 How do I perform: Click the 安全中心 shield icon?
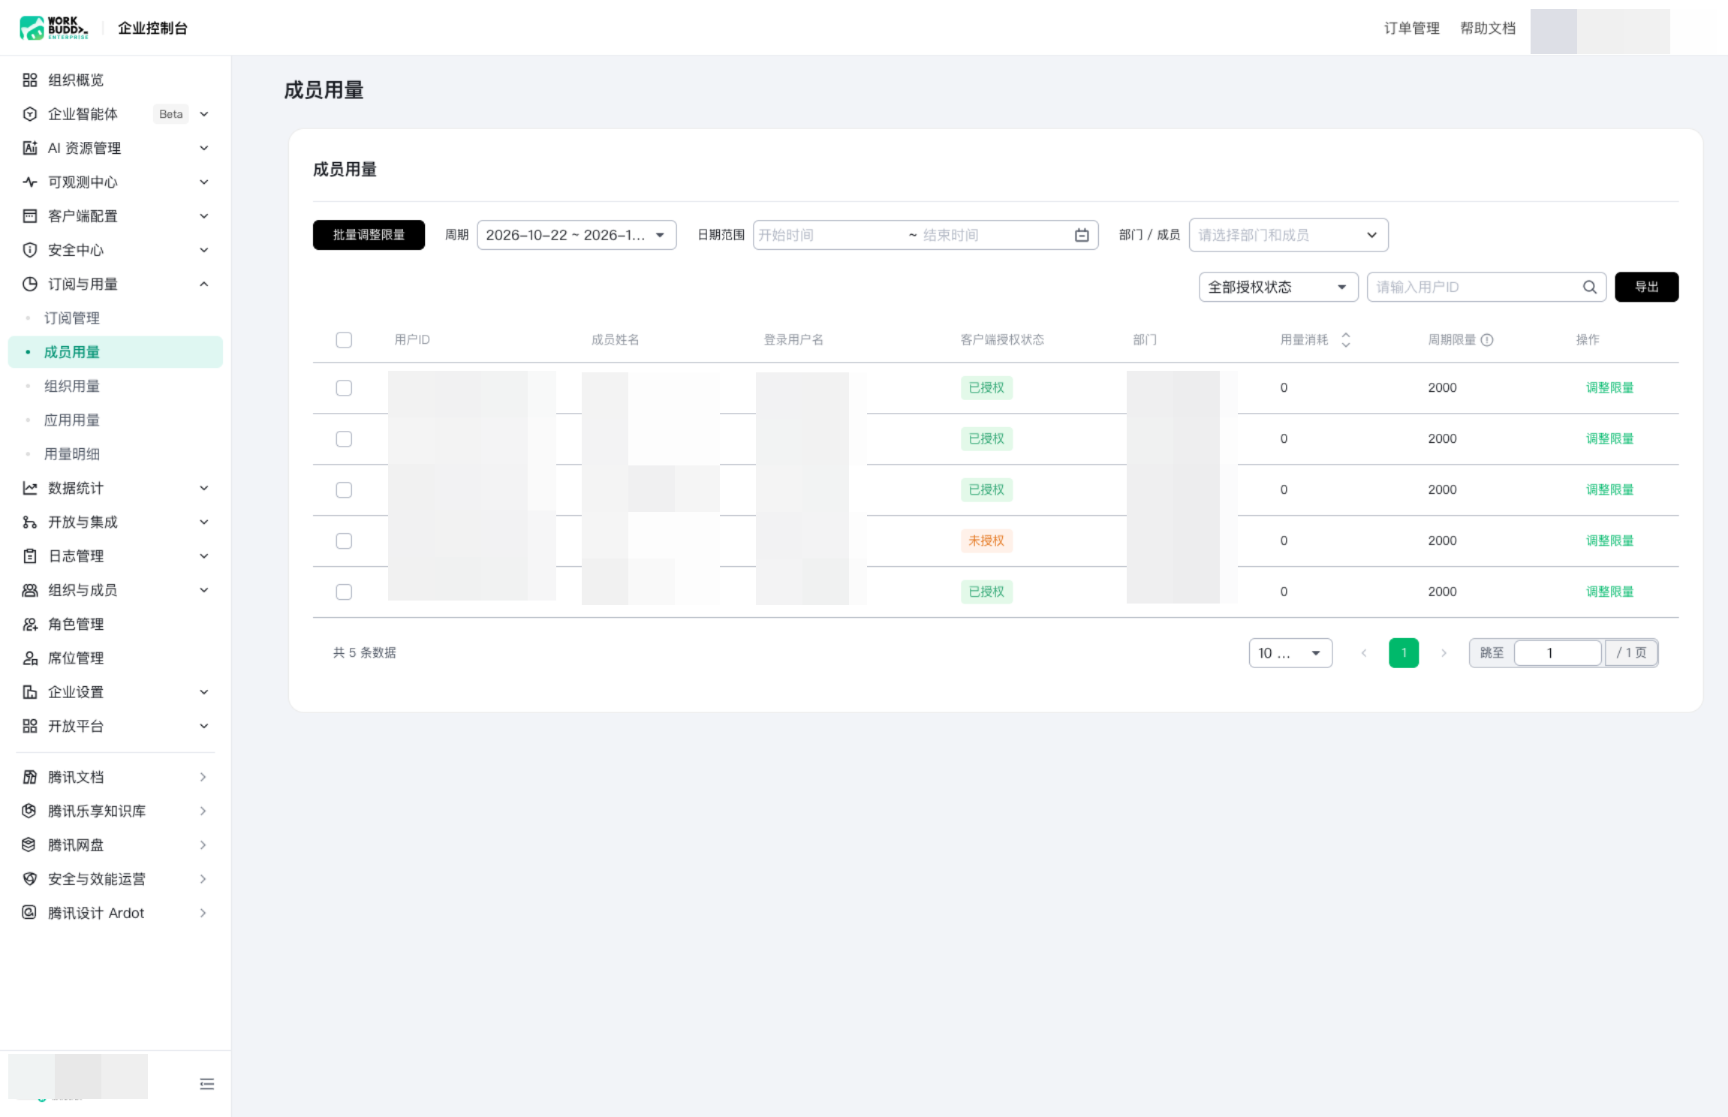[30, 250]
